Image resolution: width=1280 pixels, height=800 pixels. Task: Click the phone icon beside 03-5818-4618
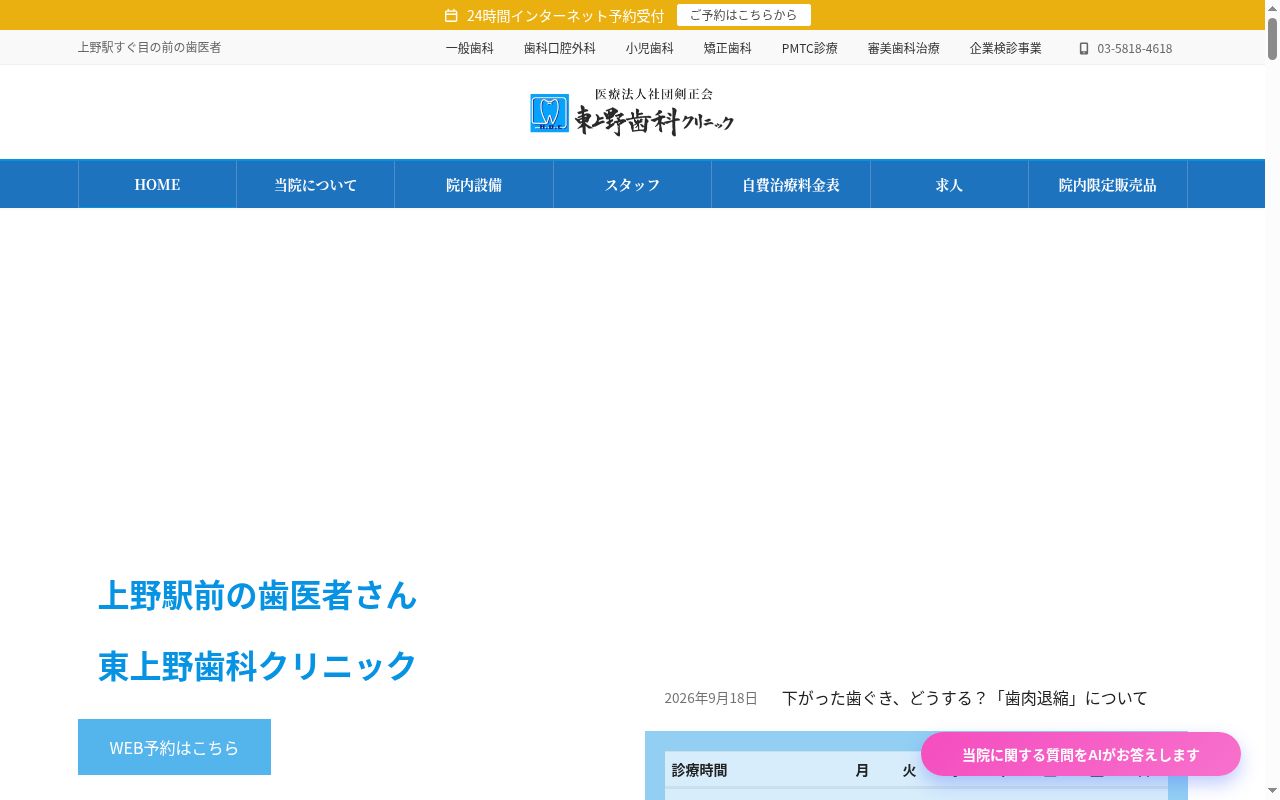[x=1084, y=48]
